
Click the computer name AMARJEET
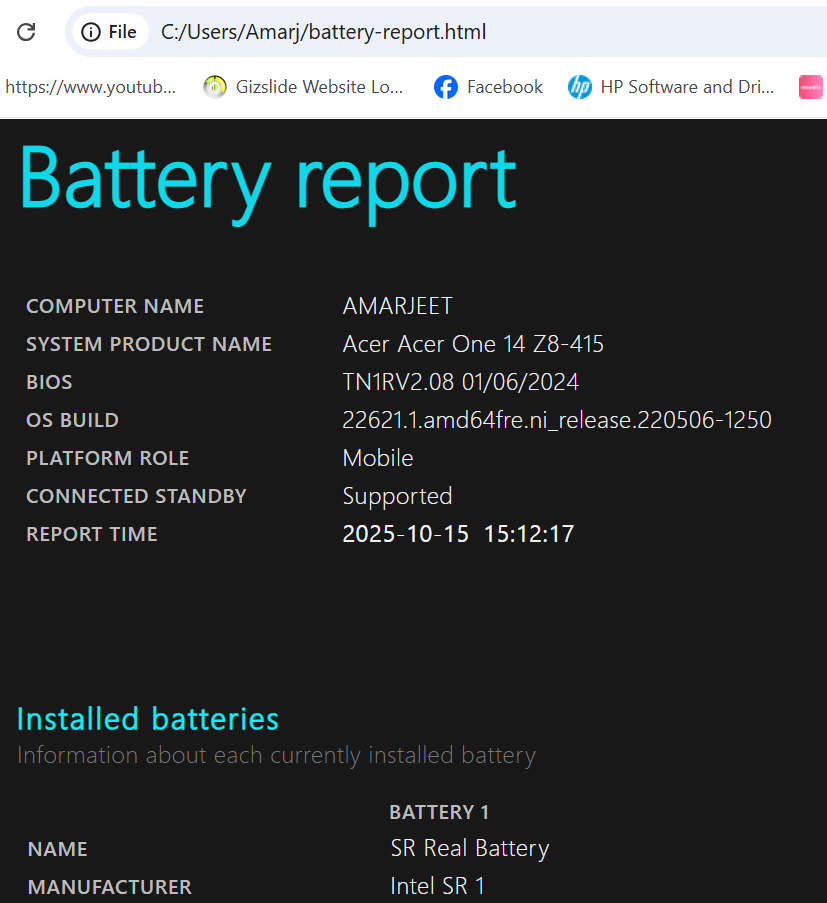coord(397,306)
